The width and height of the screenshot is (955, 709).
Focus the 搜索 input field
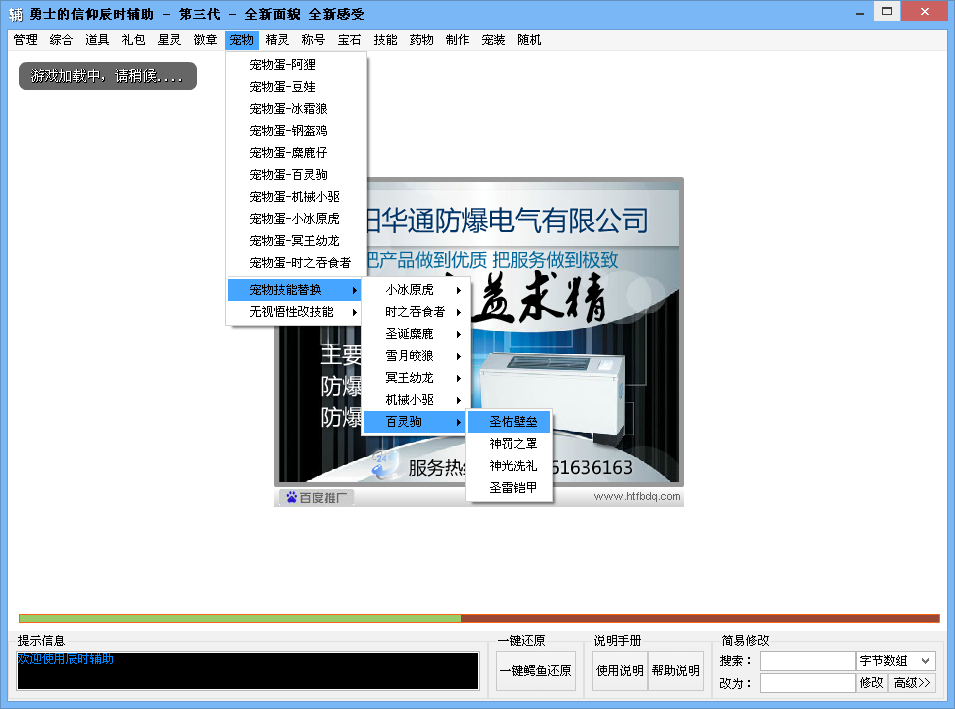(x=808, y=661)
